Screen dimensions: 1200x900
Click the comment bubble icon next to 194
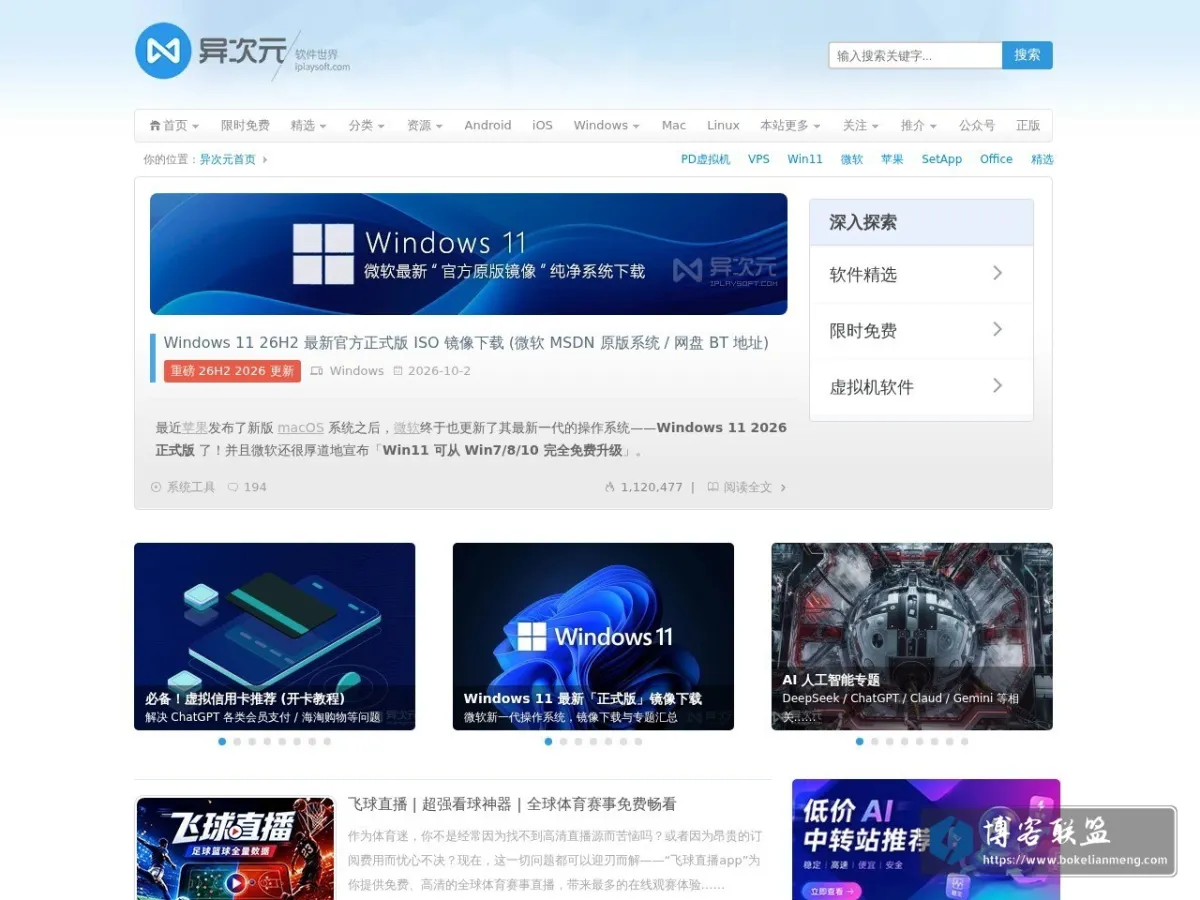point(233,487)
